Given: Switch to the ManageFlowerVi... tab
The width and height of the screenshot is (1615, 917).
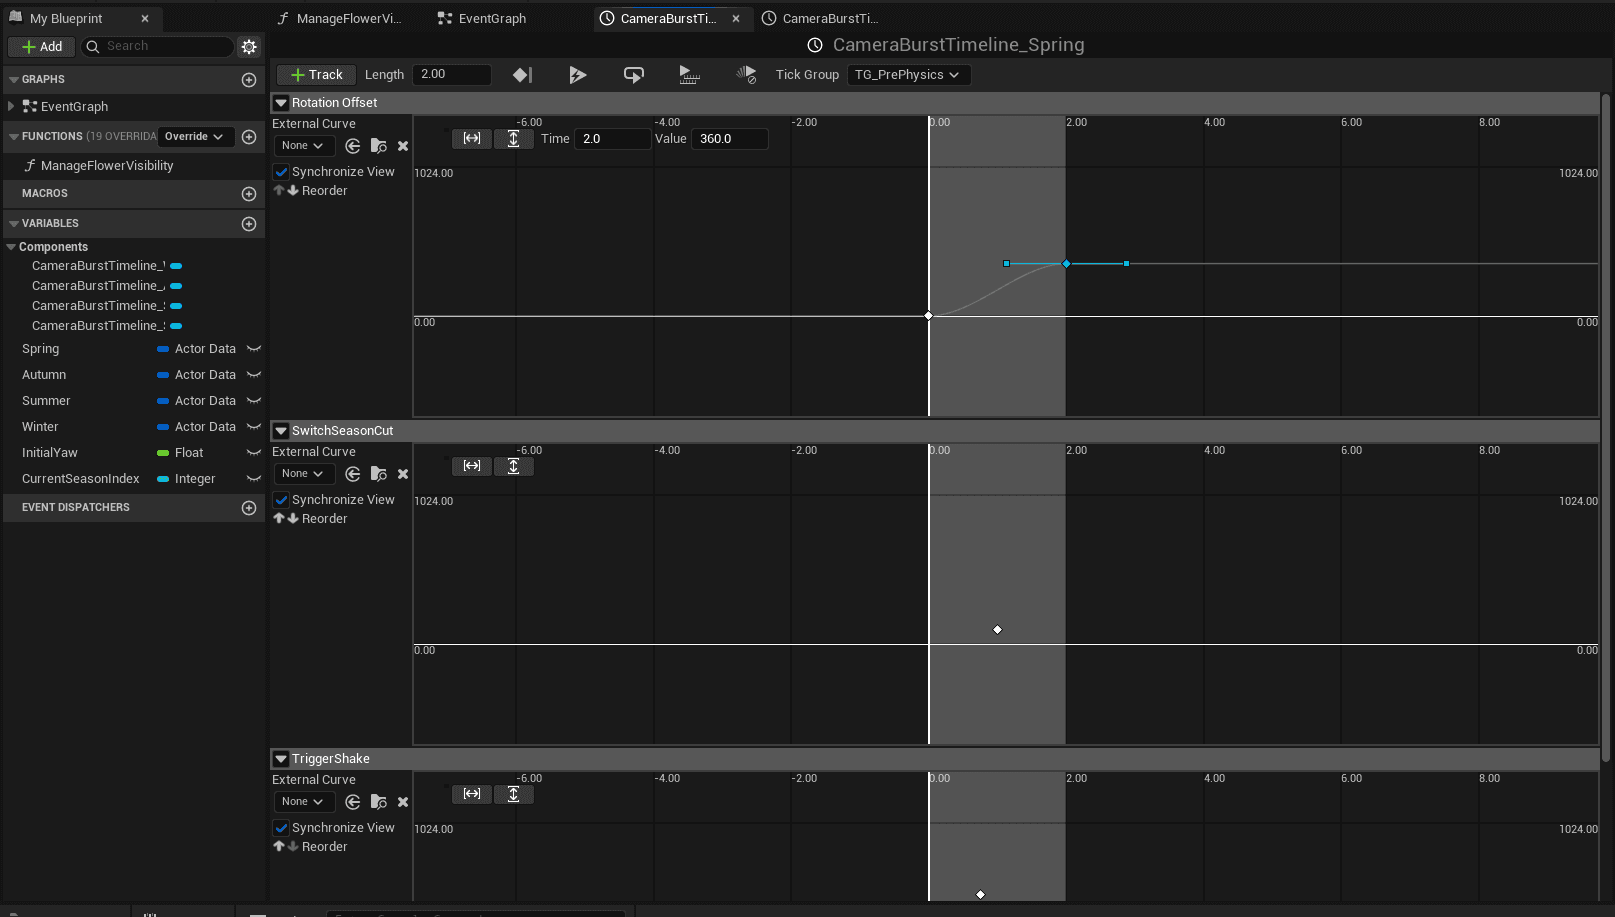Looking at the screenshot, I should (340, 19).
